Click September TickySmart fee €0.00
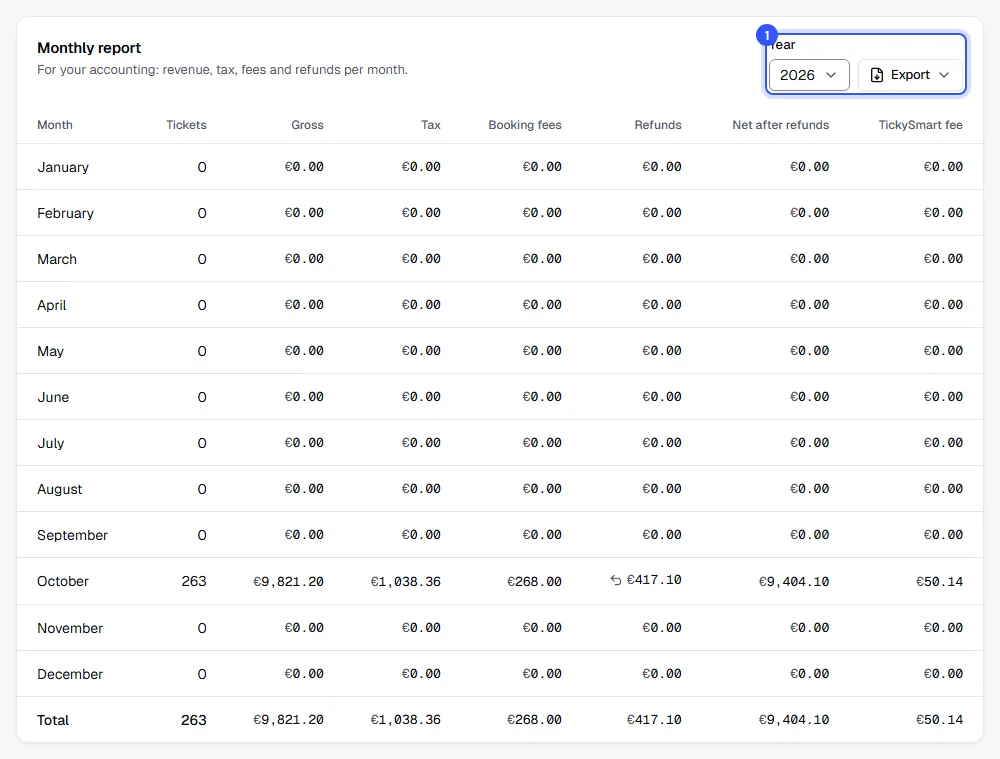This screenshot has width=1000, height=759. pos(943,534)
